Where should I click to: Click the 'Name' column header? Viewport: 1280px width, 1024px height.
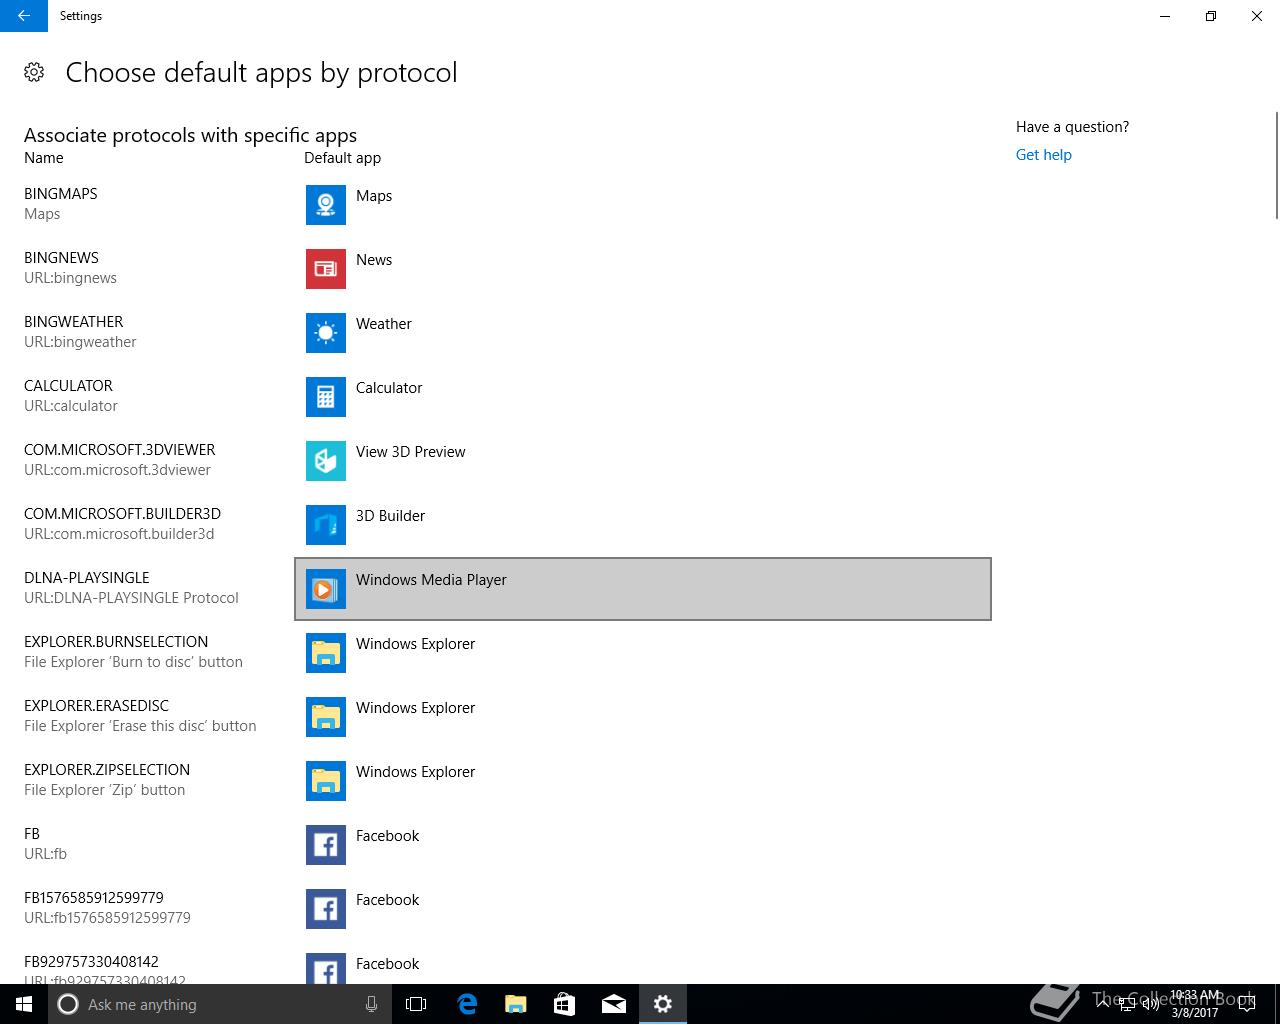pos(44,158)
